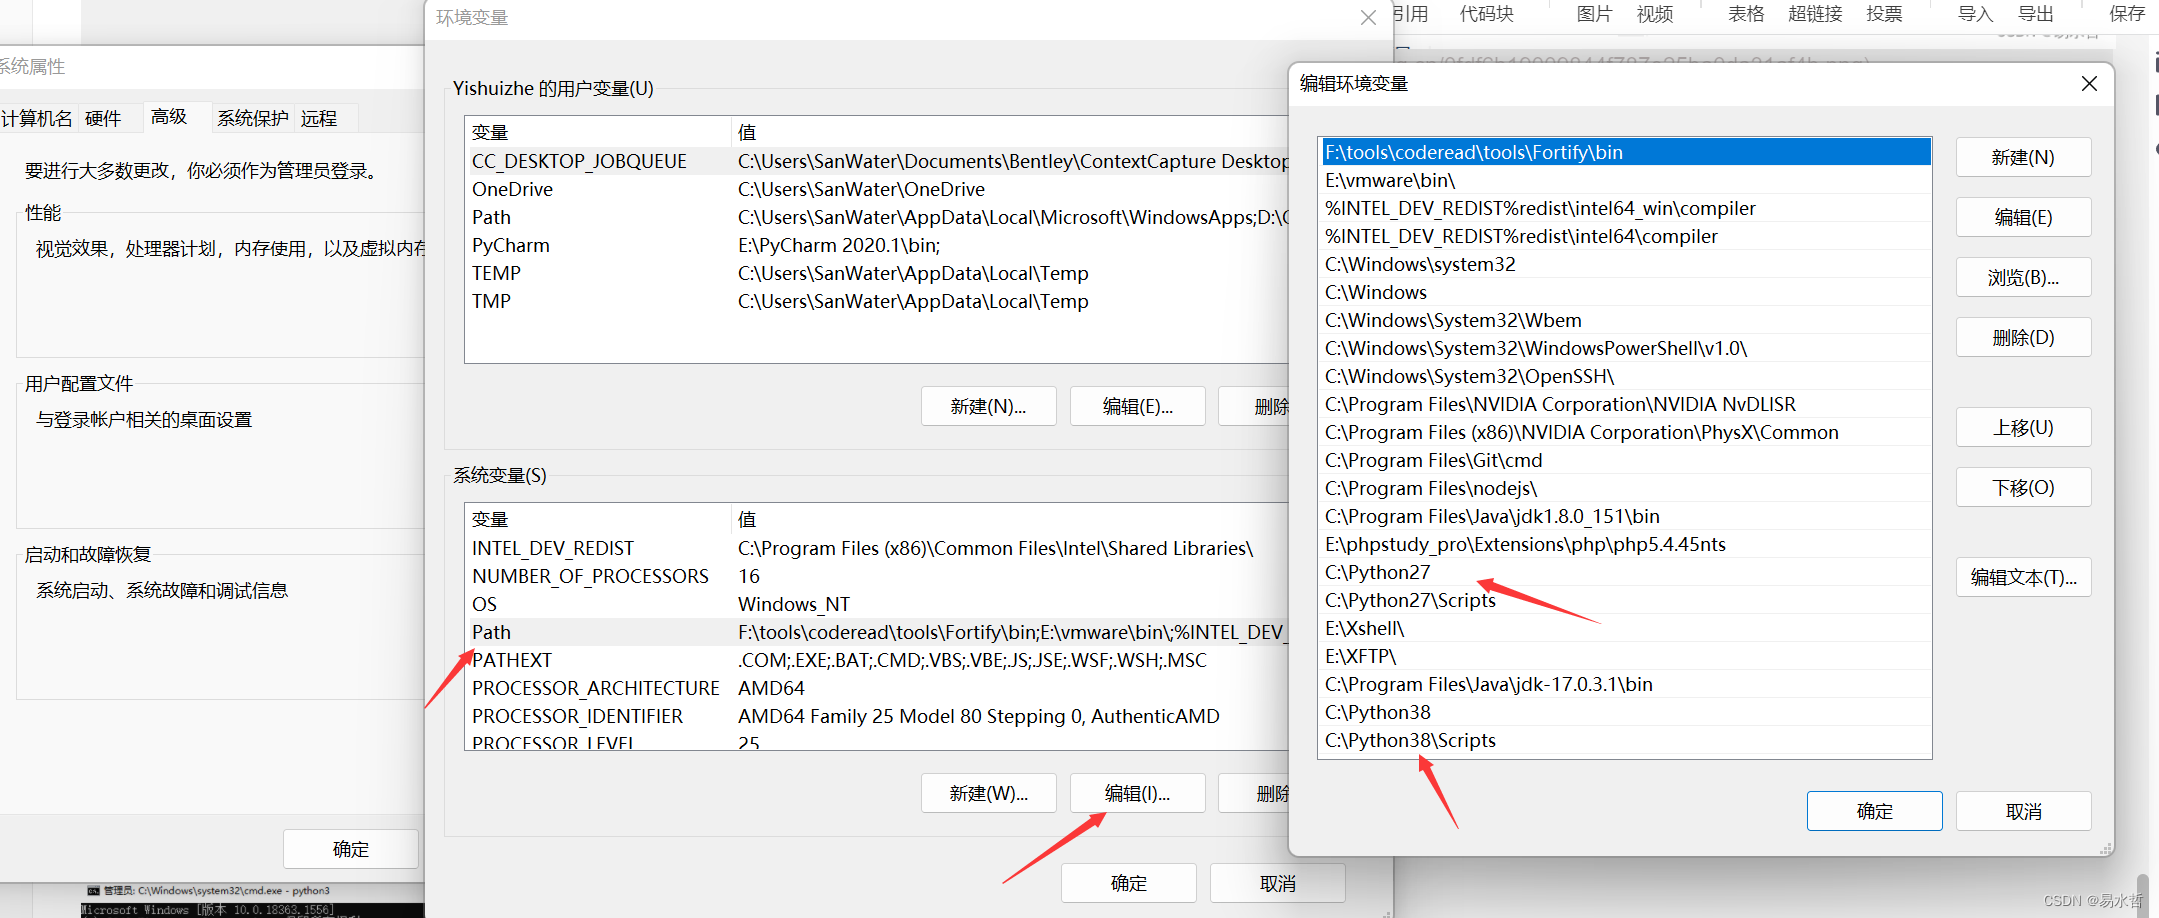The width and height of the screenshot is (2159, 918).
Task: Select TEMP user variable row
Action: [878, 273]
